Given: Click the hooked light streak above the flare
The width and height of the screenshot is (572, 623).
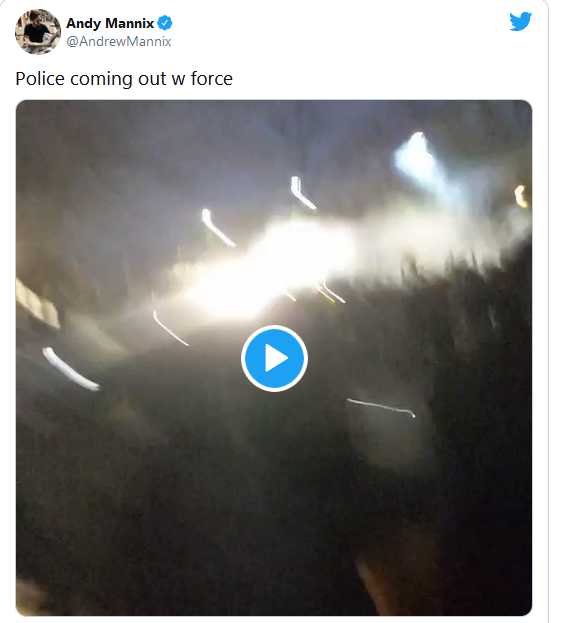Looking at the screenshot, I should pyautogui.click(x=303, y=193).
